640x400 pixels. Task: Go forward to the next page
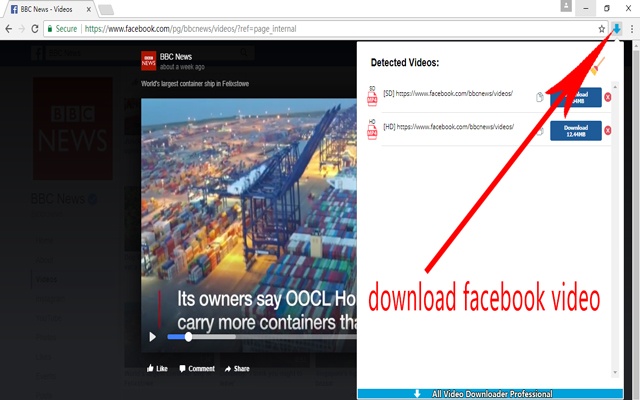(x=22, y=29)
